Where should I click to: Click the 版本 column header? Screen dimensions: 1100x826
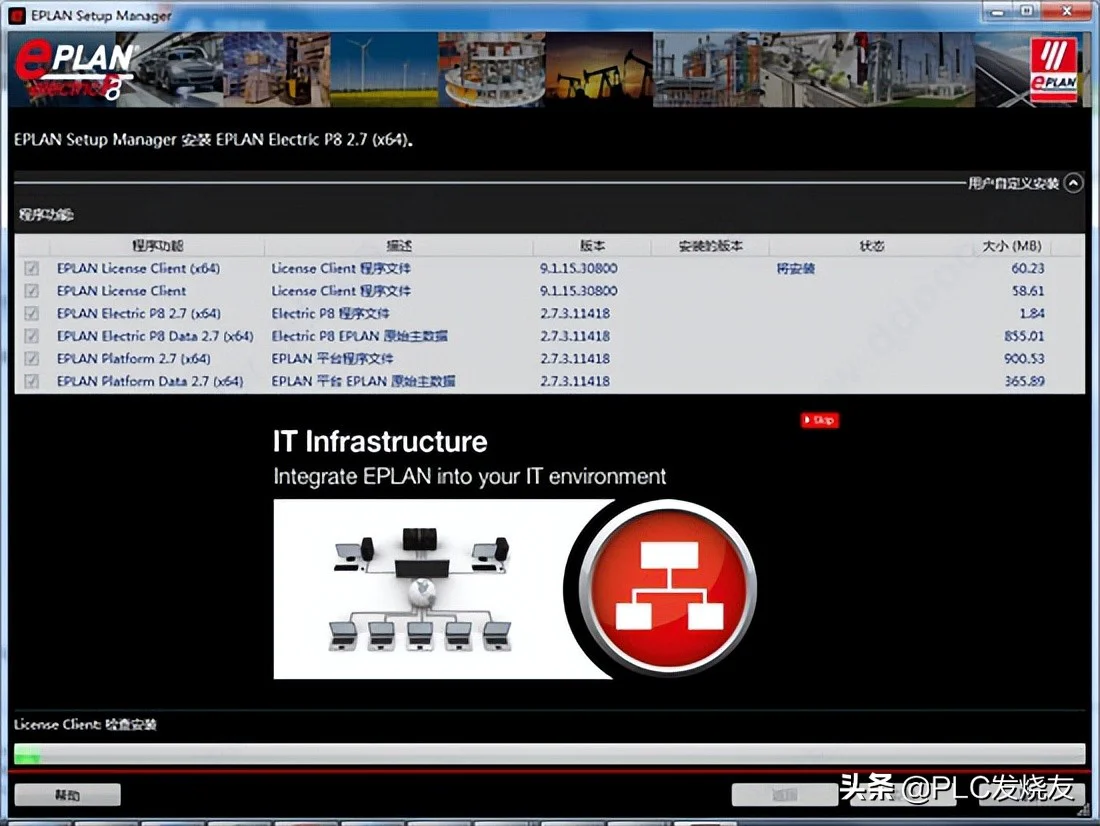pos(592,246)
